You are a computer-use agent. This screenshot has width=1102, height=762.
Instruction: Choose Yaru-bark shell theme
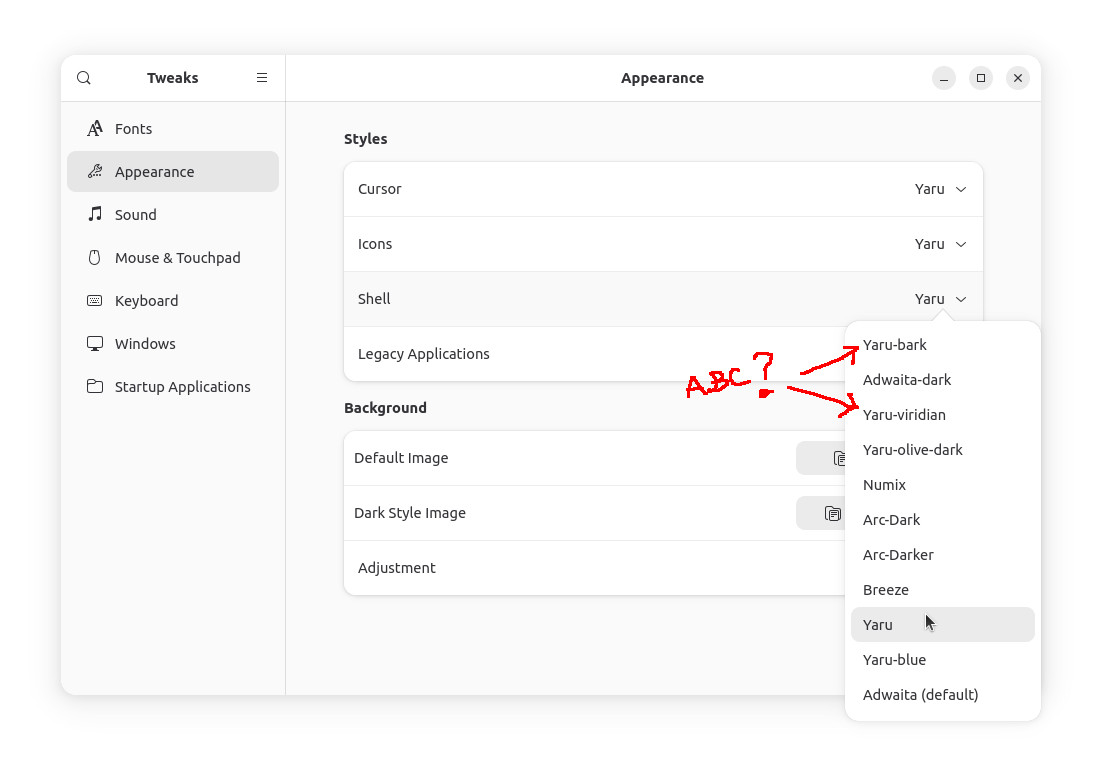(x=895, y=345)
